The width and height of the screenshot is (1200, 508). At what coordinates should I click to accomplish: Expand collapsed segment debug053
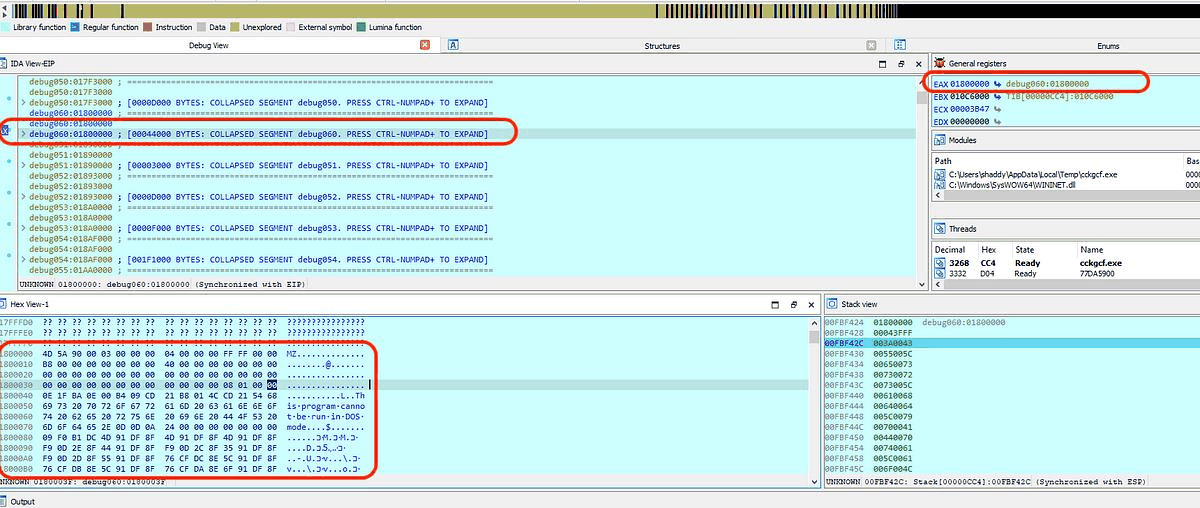[24, 228]
